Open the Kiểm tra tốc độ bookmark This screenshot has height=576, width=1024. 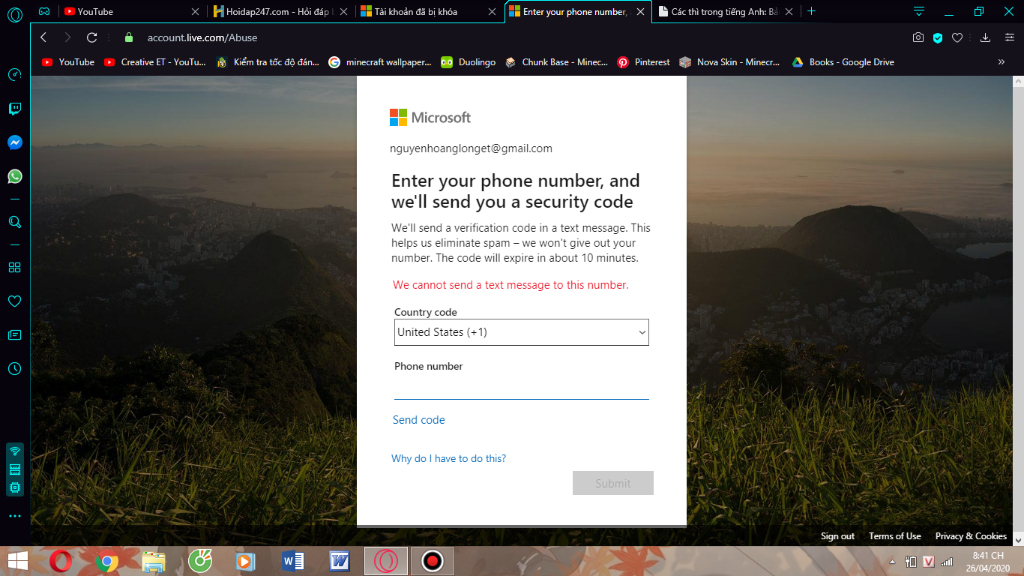(268, 62)
